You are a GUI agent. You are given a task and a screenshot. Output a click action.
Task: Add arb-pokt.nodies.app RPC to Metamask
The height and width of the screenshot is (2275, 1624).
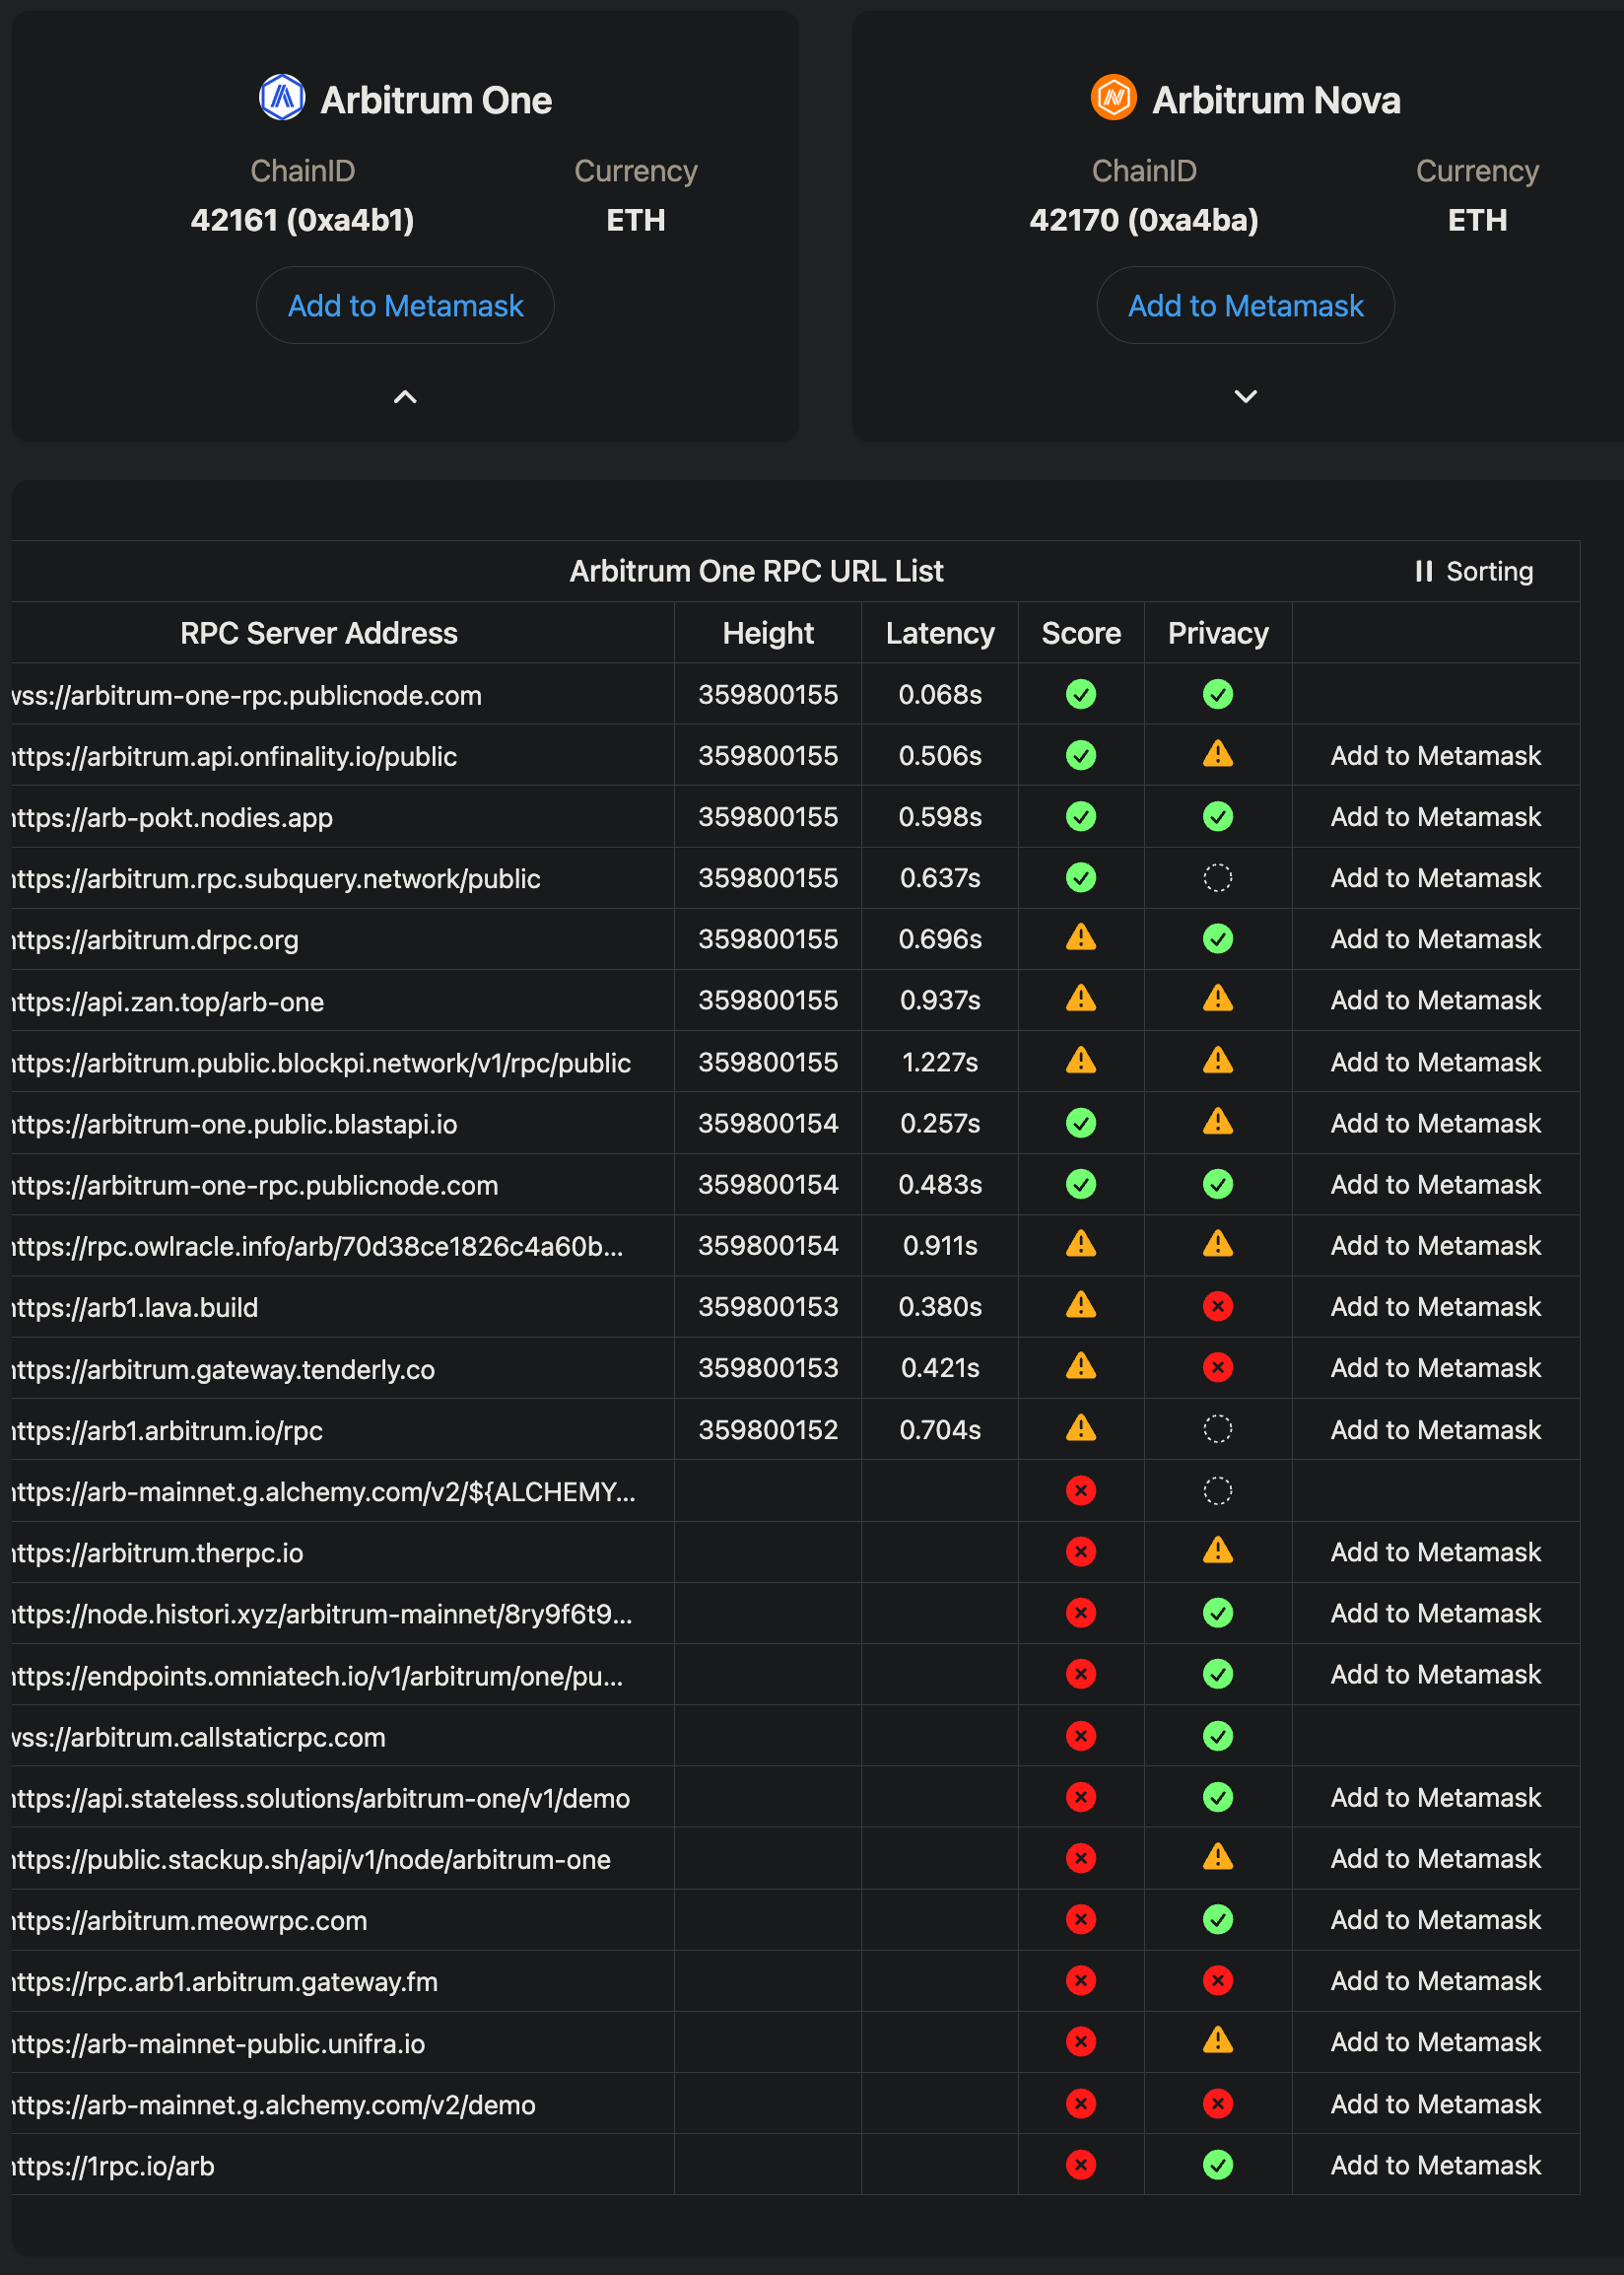tap(1435, 817)
